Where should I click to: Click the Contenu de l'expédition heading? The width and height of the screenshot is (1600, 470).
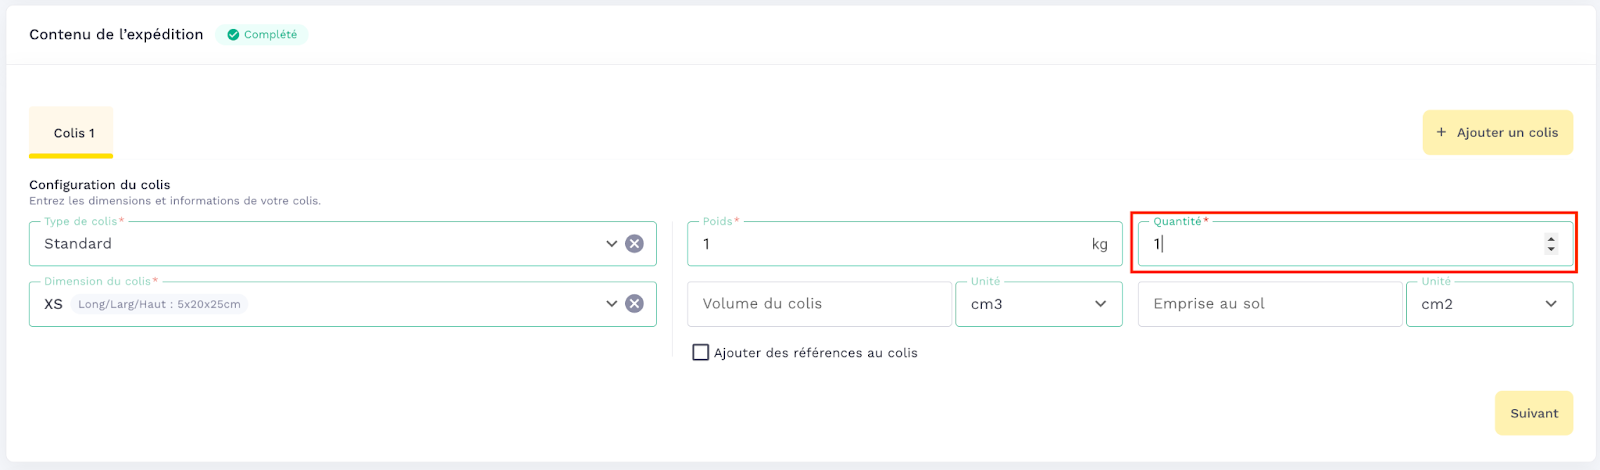116,35
